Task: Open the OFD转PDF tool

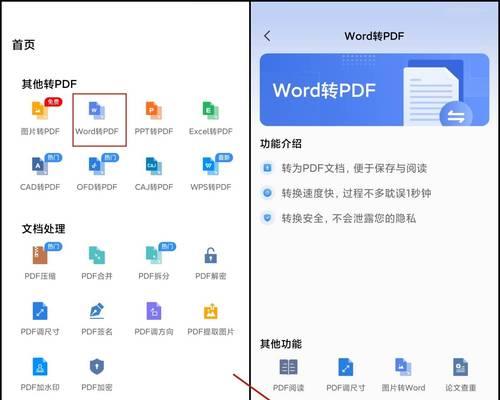Action: coord(97,166)
